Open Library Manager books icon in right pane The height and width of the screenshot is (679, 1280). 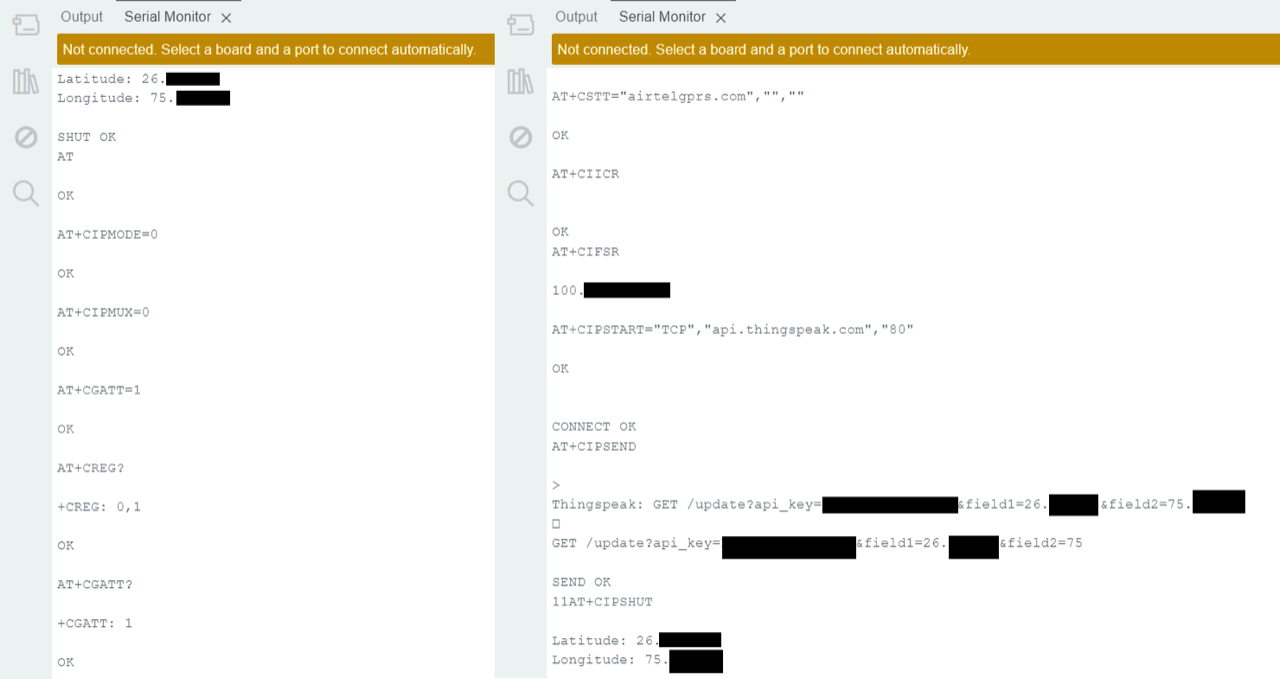point(521,81)
